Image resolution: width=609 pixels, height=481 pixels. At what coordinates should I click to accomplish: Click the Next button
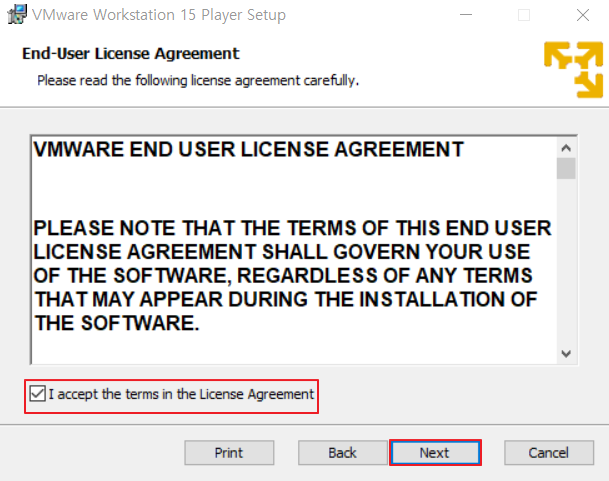435,453
